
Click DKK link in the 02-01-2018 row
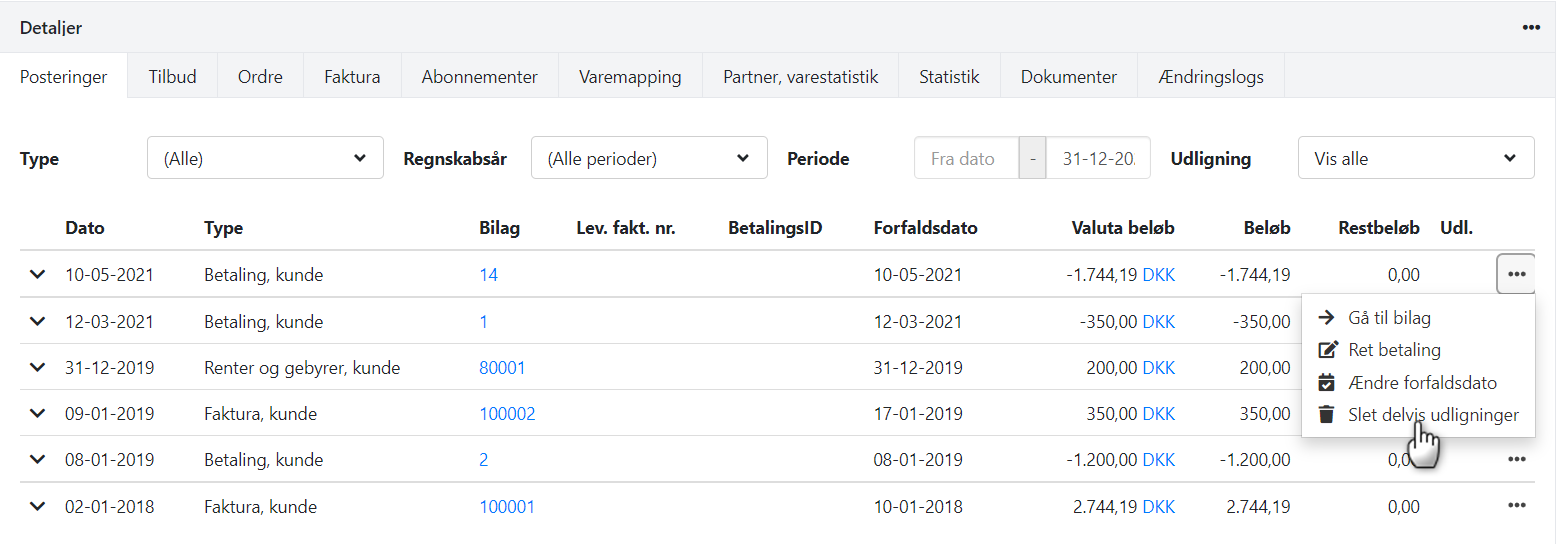(x=1159, y=507)
